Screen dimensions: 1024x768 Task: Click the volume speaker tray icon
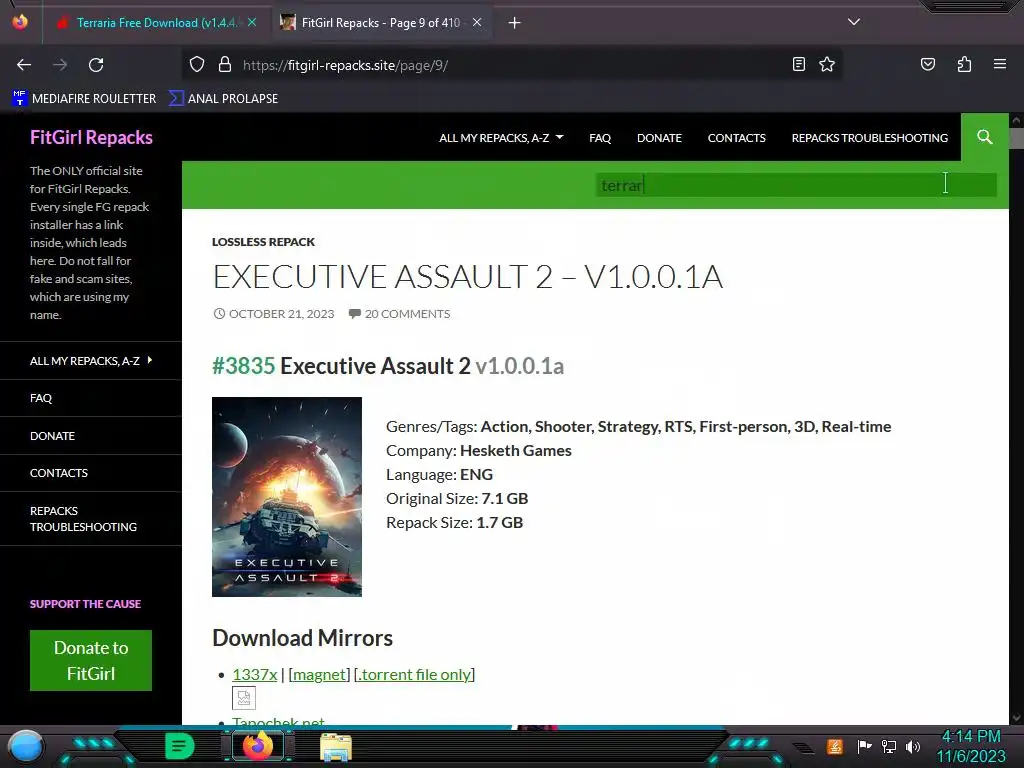pyautogui.click(x=912, y=746)
